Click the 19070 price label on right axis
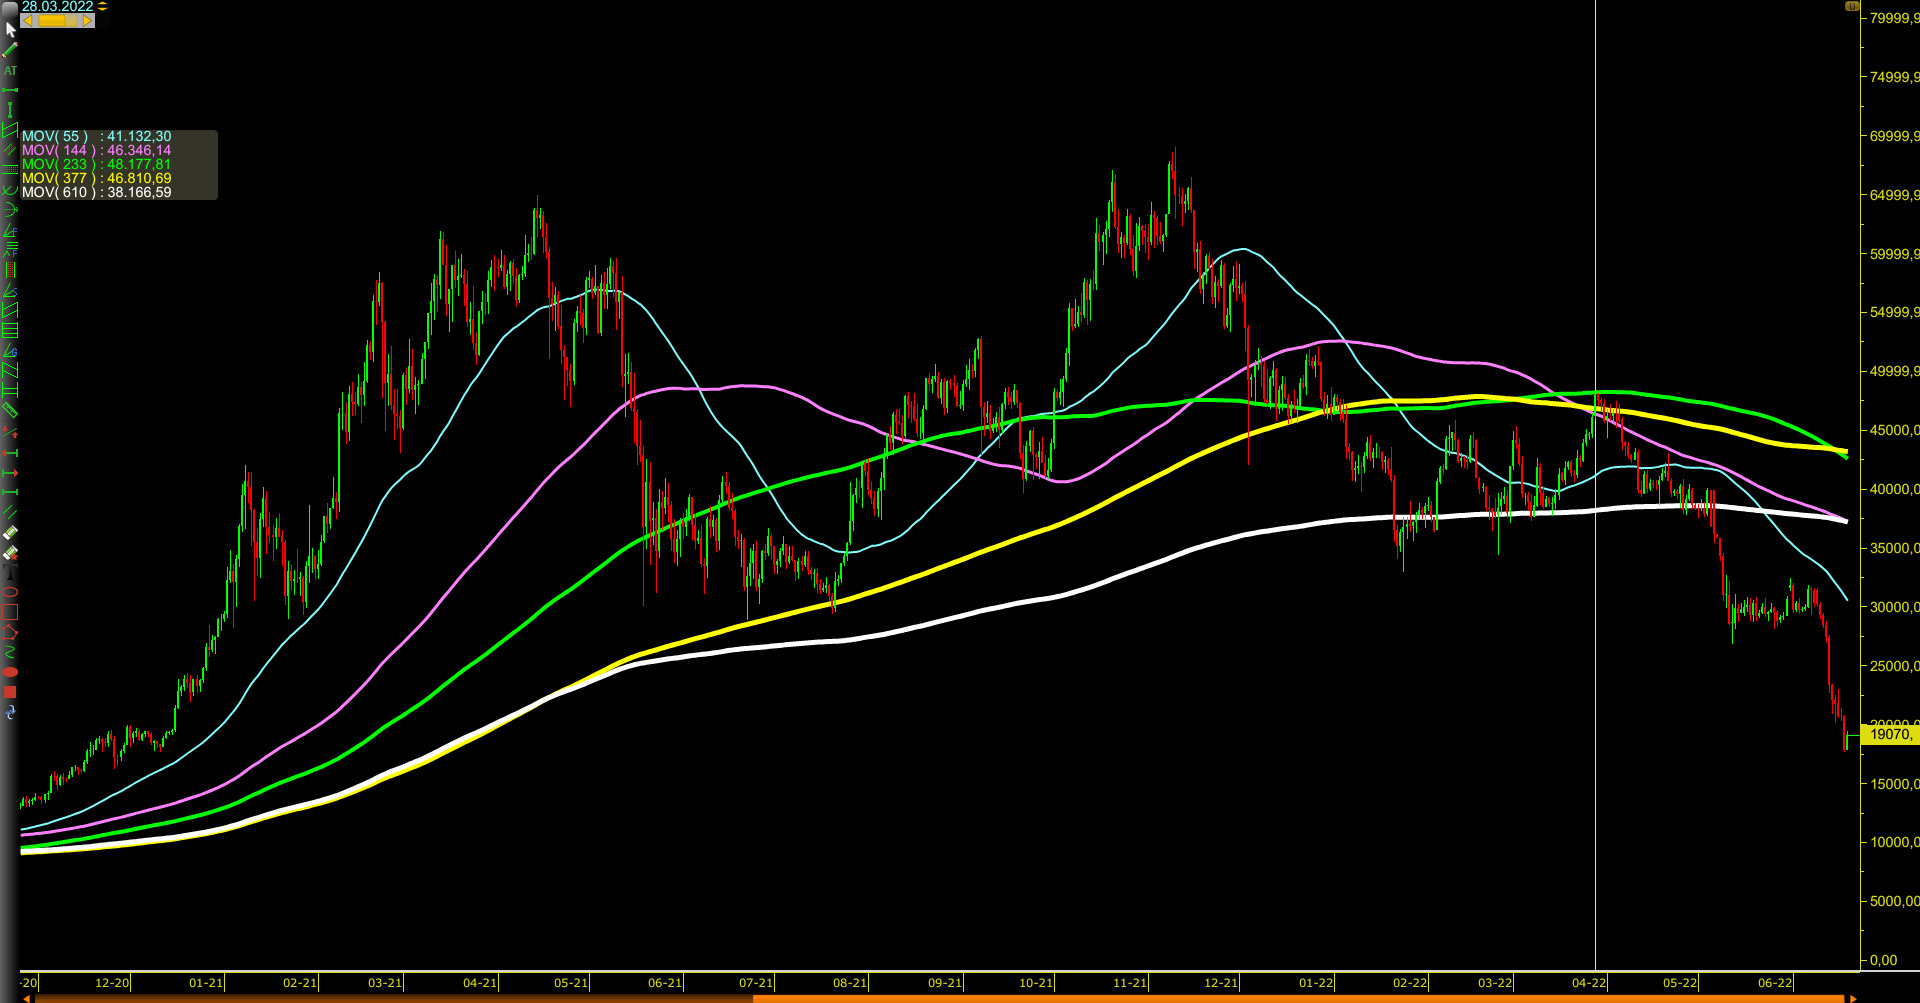Image resolution: width=1920 pixels, height=1003 pixels. tap(1893, 733)
